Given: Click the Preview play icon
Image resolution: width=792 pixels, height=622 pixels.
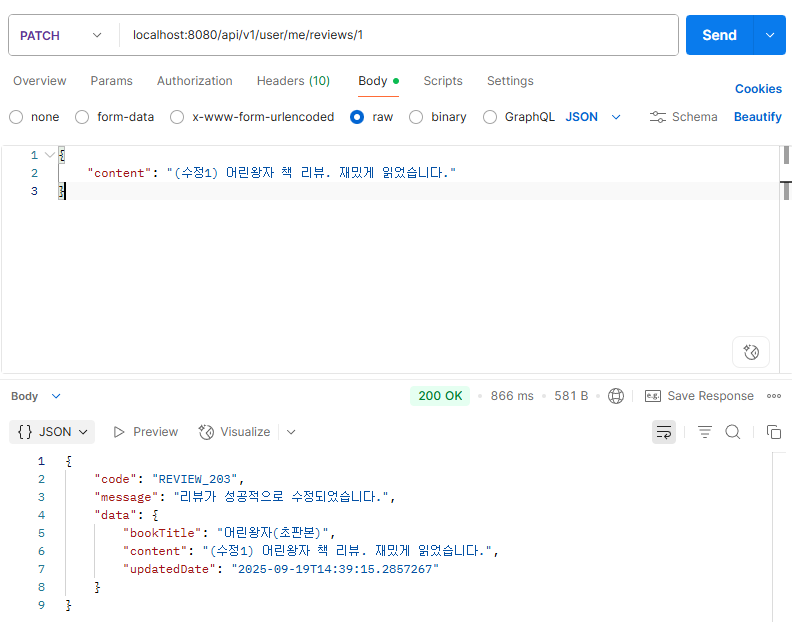Looking at the screenshot, I should 119,432.
